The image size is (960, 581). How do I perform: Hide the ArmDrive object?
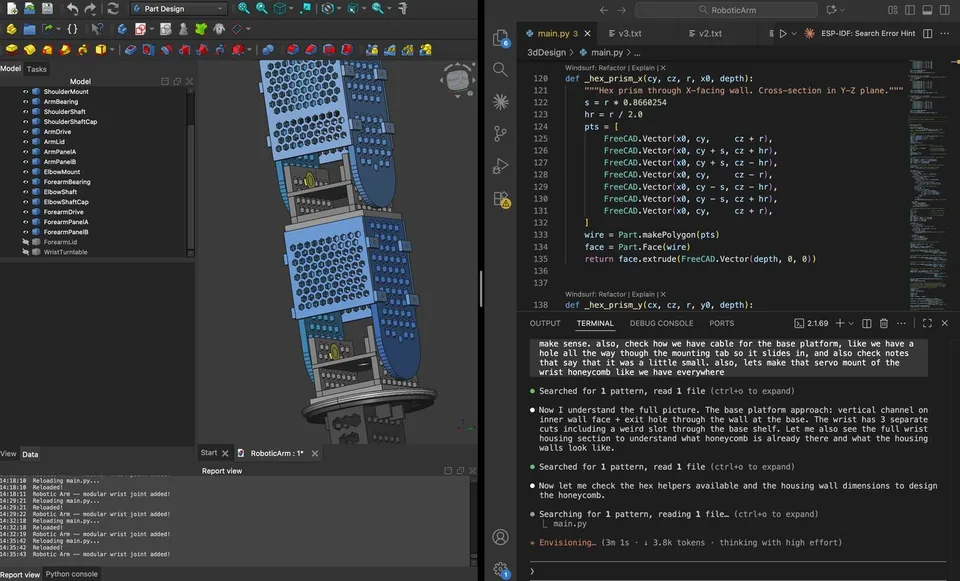tap(26, 132)
